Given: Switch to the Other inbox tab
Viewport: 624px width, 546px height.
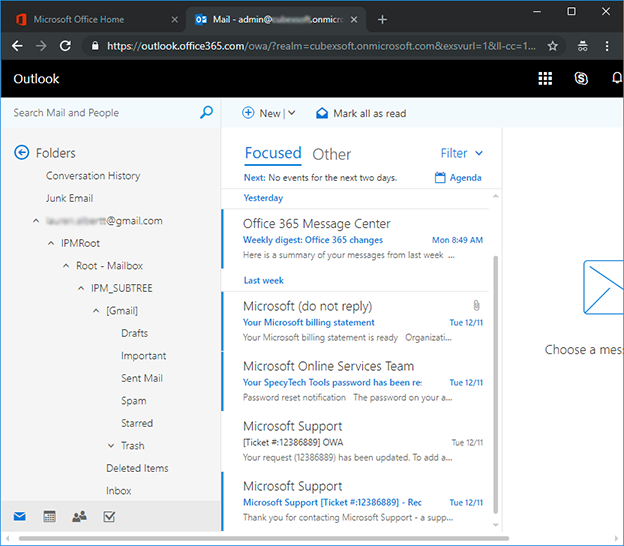Looking at the screenshot, I should (x=332, y=154).
